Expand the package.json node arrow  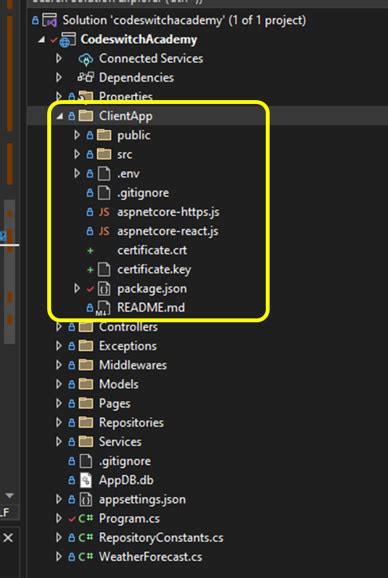(77, 289)
